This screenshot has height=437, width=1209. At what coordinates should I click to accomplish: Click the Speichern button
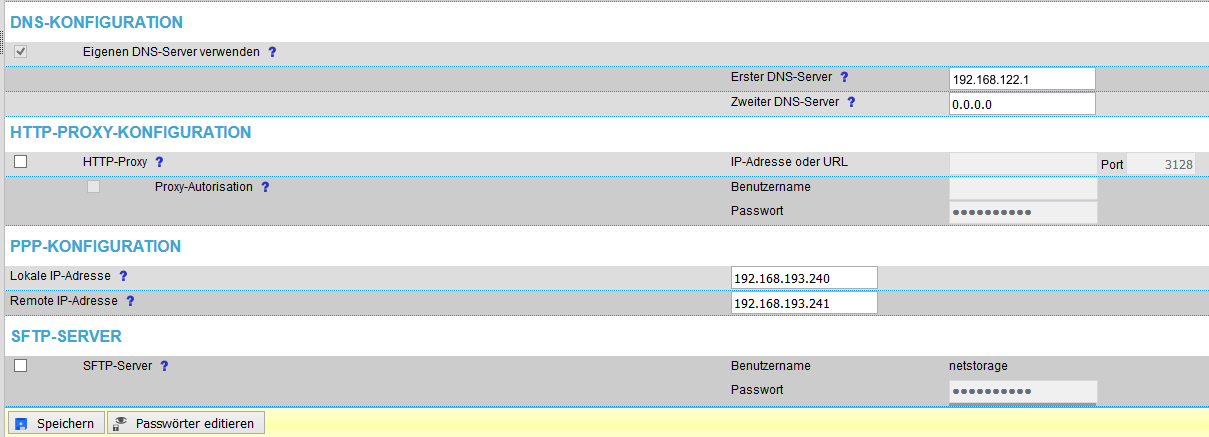point(55,424)
